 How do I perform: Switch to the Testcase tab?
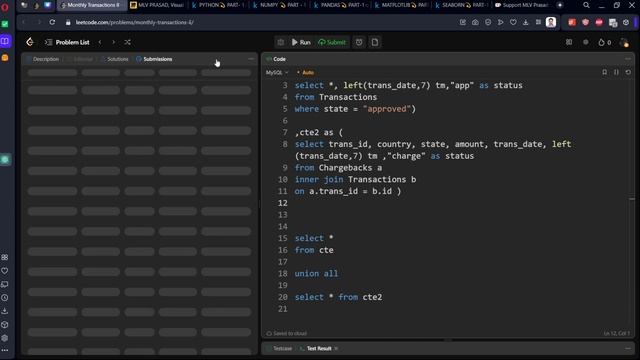click(279, 349)
